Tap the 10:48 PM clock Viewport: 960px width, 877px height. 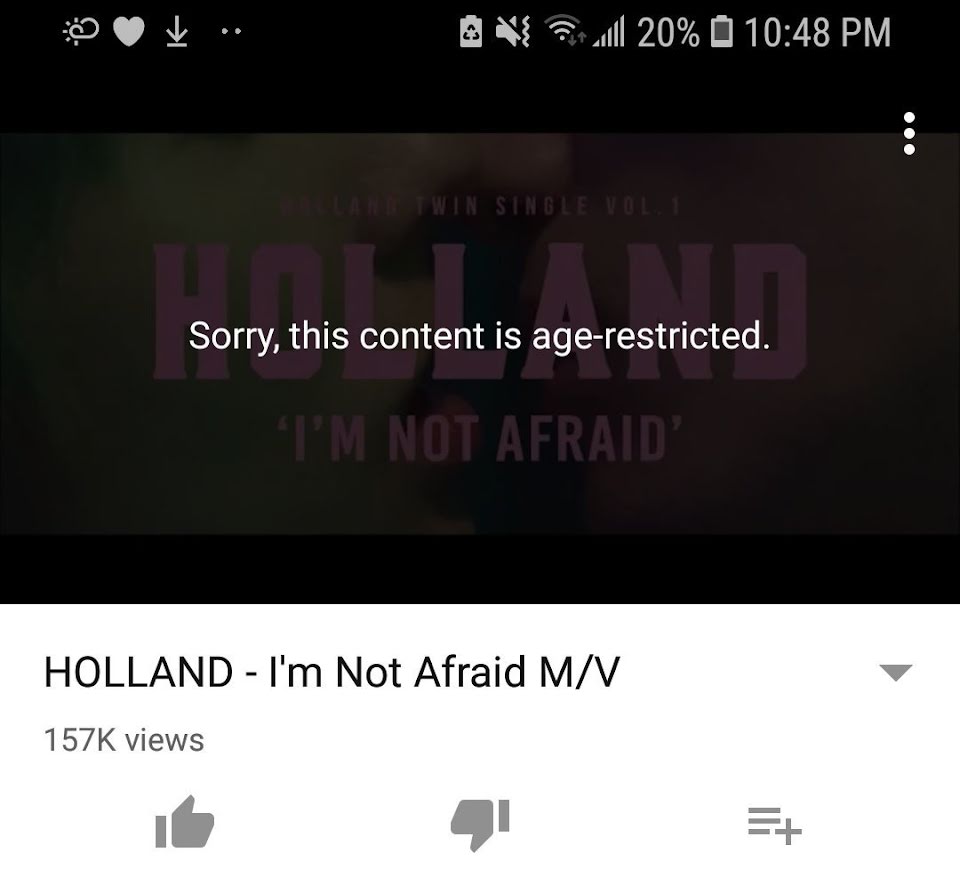[817, 32]
